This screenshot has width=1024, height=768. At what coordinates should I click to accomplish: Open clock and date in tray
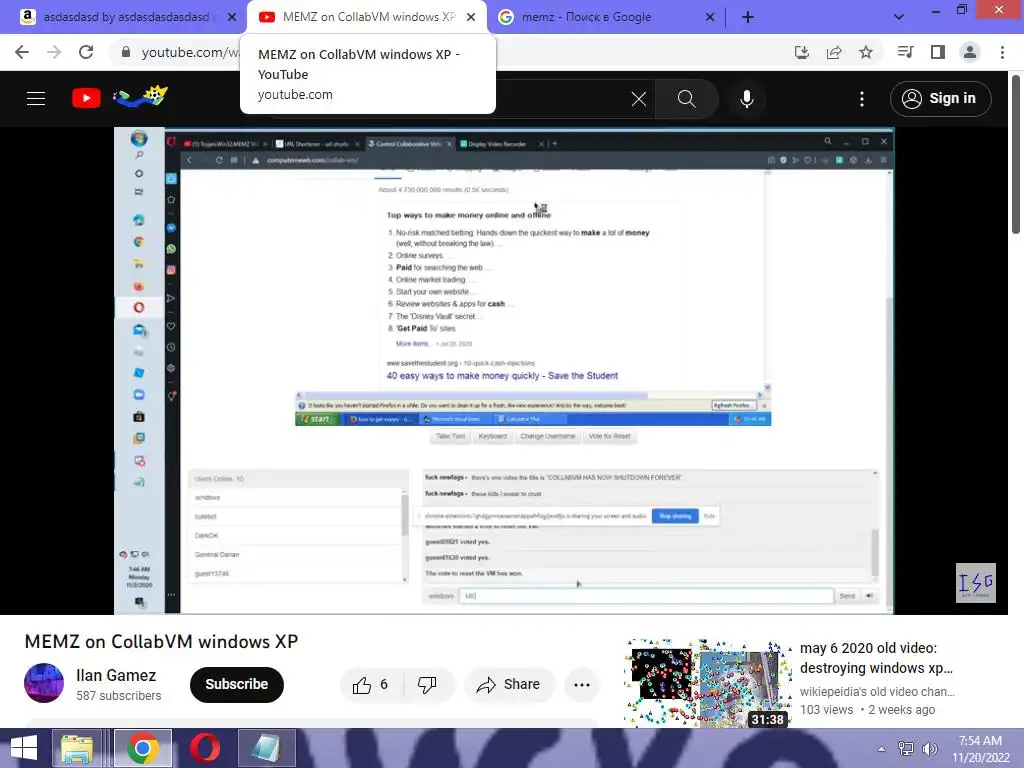pyautogui.click(x=980, y=749)
